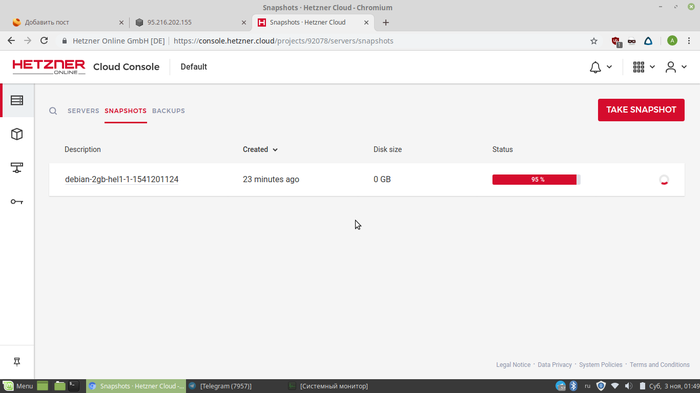The image size is (700, 393).
Task: Click the search magnifier icon
Action: tap(53, 111)
